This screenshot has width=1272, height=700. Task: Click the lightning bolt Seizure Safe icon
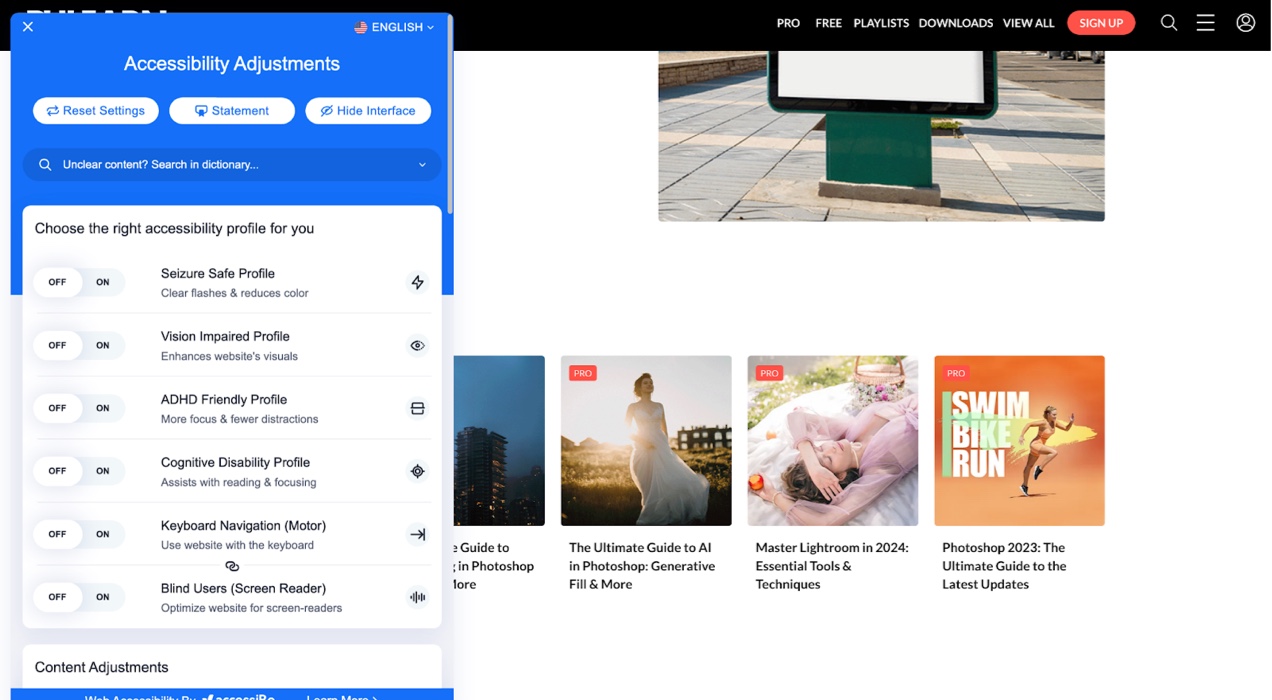point(418,282)
